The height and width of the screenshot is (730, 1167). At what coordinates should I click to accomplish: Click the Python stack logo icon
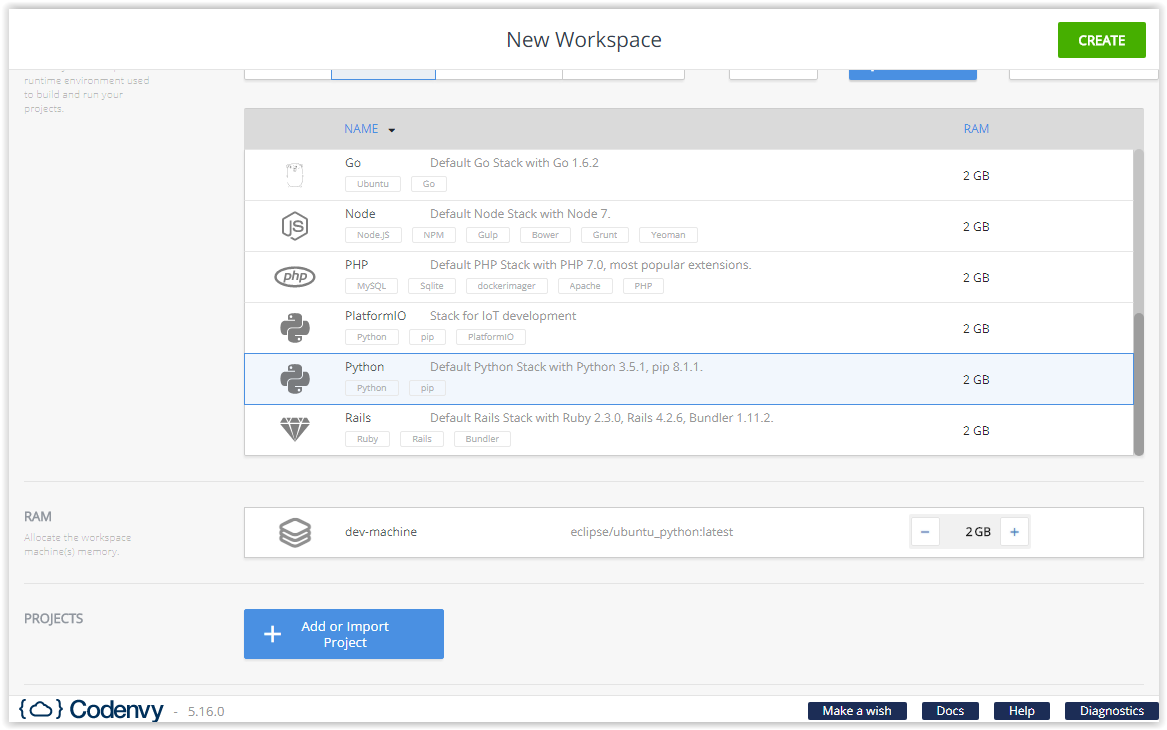click(x=295, y=380)
